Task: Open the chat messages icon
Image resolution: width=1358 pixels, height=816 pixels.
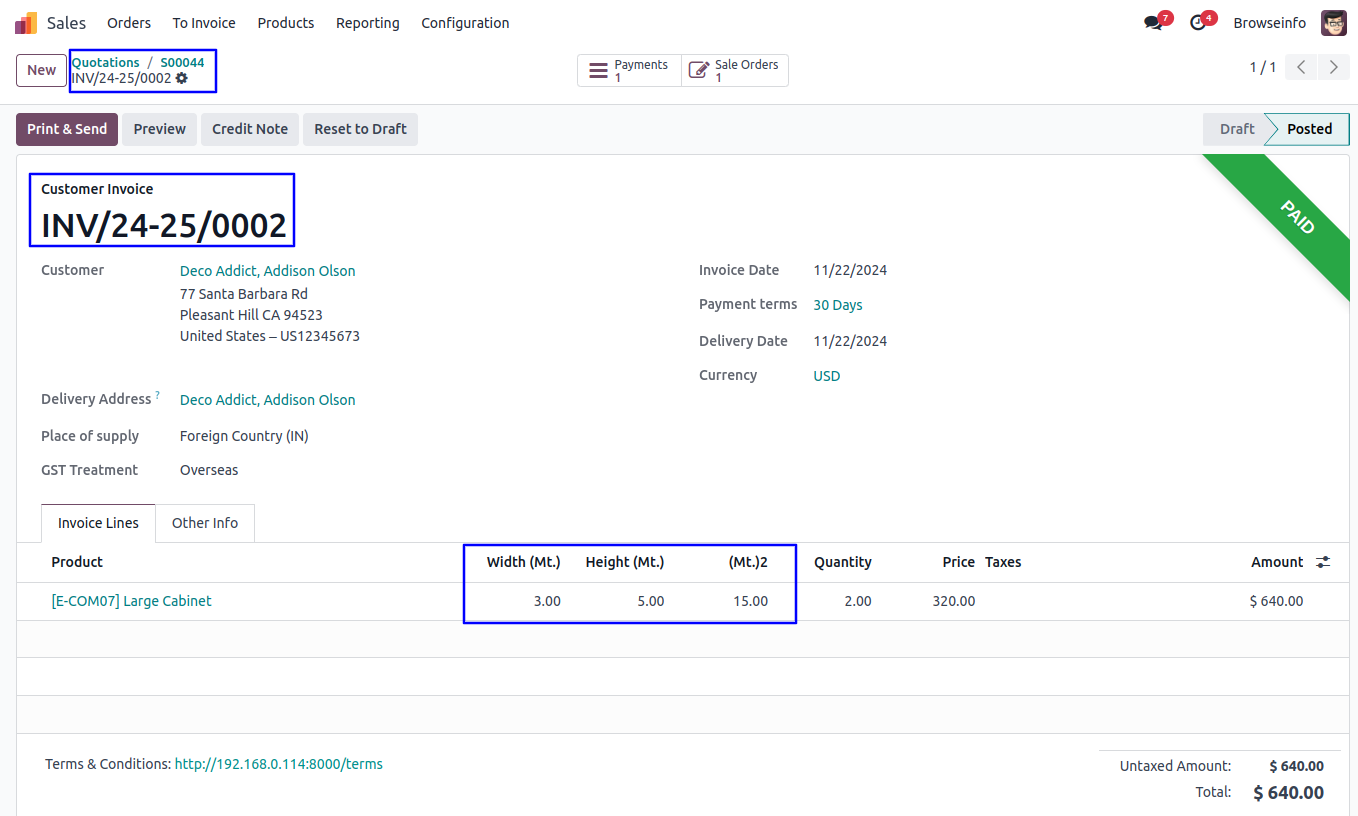Action: tap(1153, 23)
